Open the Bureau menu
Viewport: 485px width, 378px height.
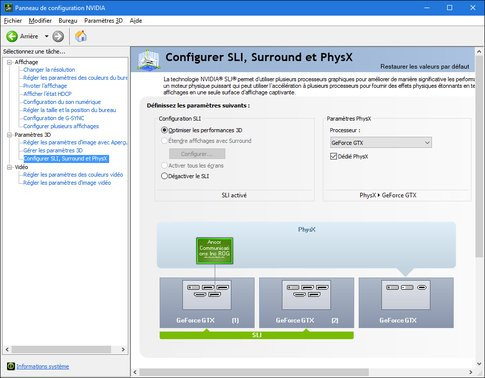(68, 21)
